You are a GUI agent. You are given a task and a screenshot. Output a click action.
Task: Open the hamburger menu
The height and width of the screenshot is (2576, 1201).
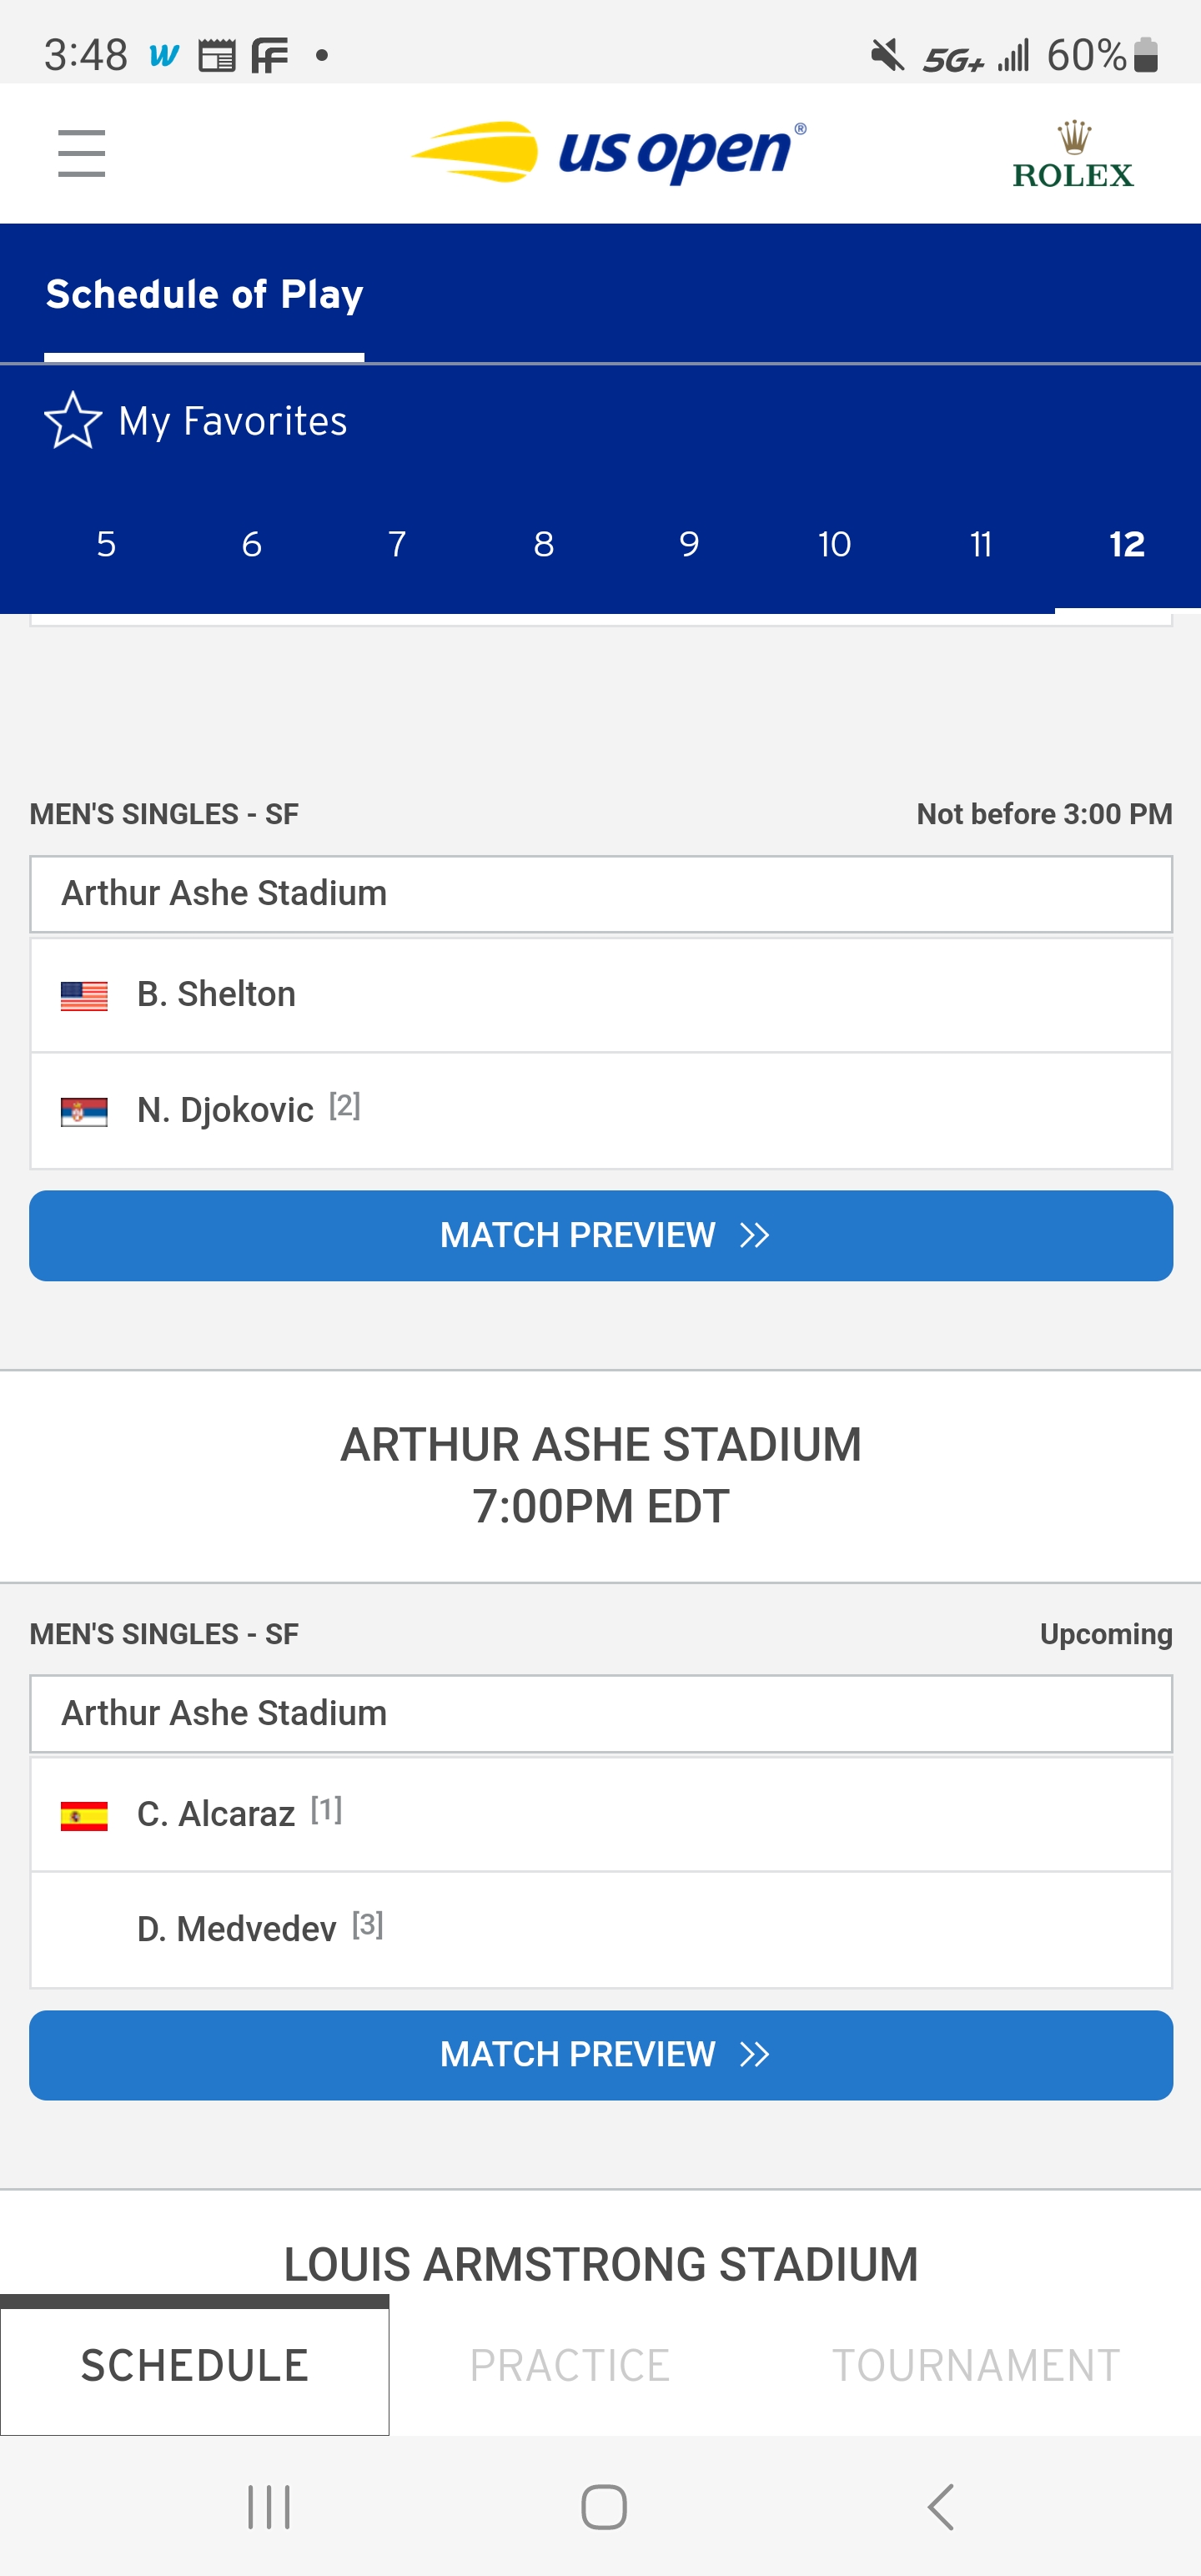(x=81, y=153)
